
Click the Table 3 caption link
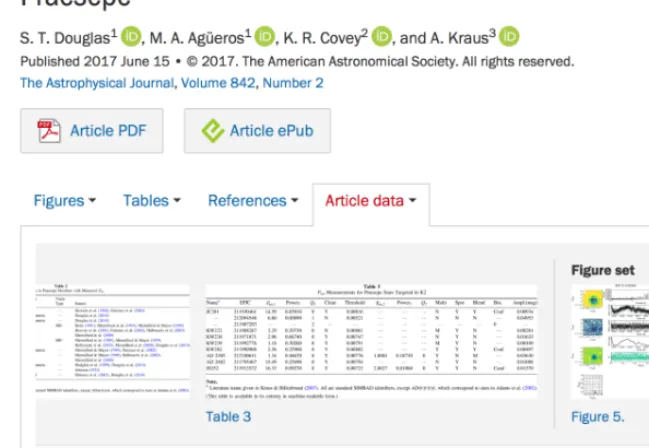tap(228, 417)
